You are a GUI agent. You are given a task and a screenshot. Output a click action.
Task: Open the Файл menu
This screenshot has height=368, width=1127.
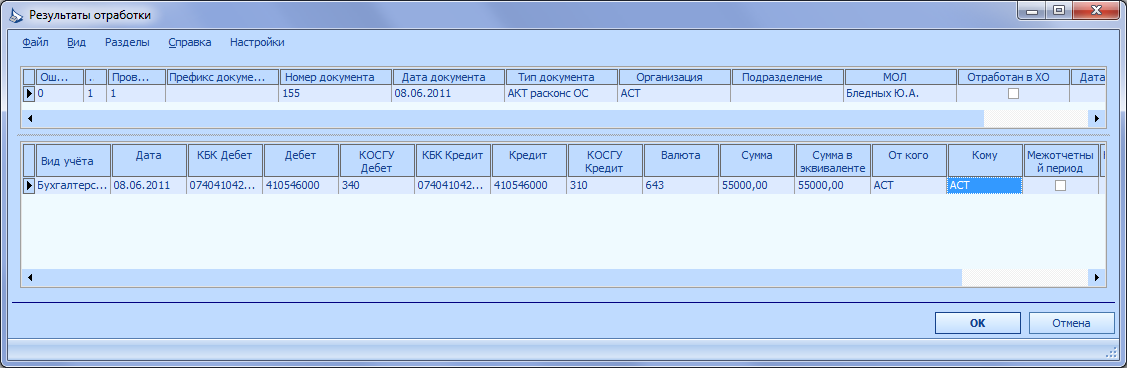(35, 42)
